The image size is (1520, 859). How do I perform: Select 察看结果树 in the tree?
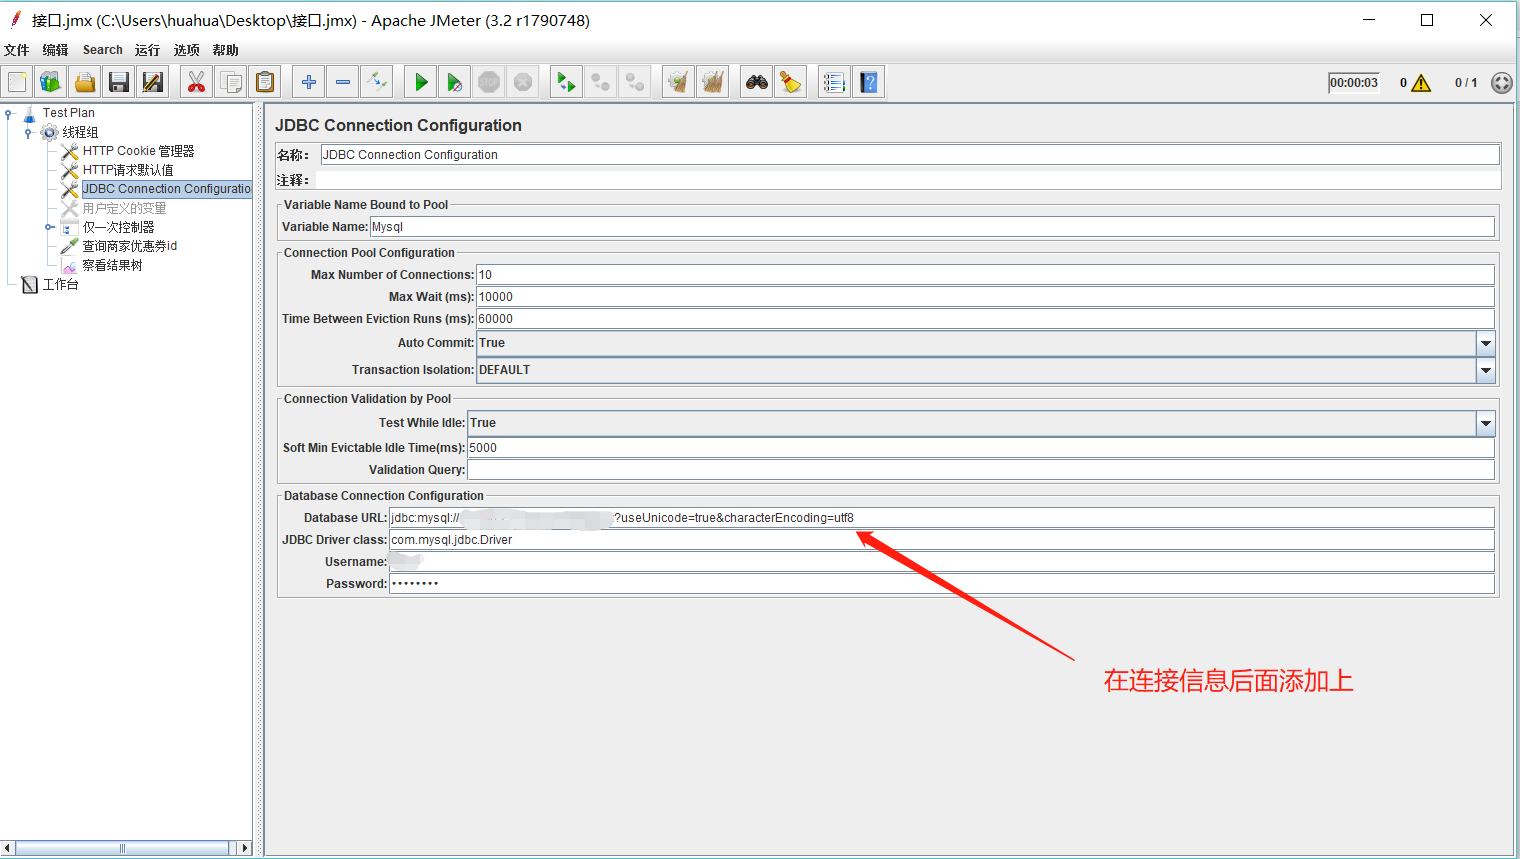[x=112, y=265]
